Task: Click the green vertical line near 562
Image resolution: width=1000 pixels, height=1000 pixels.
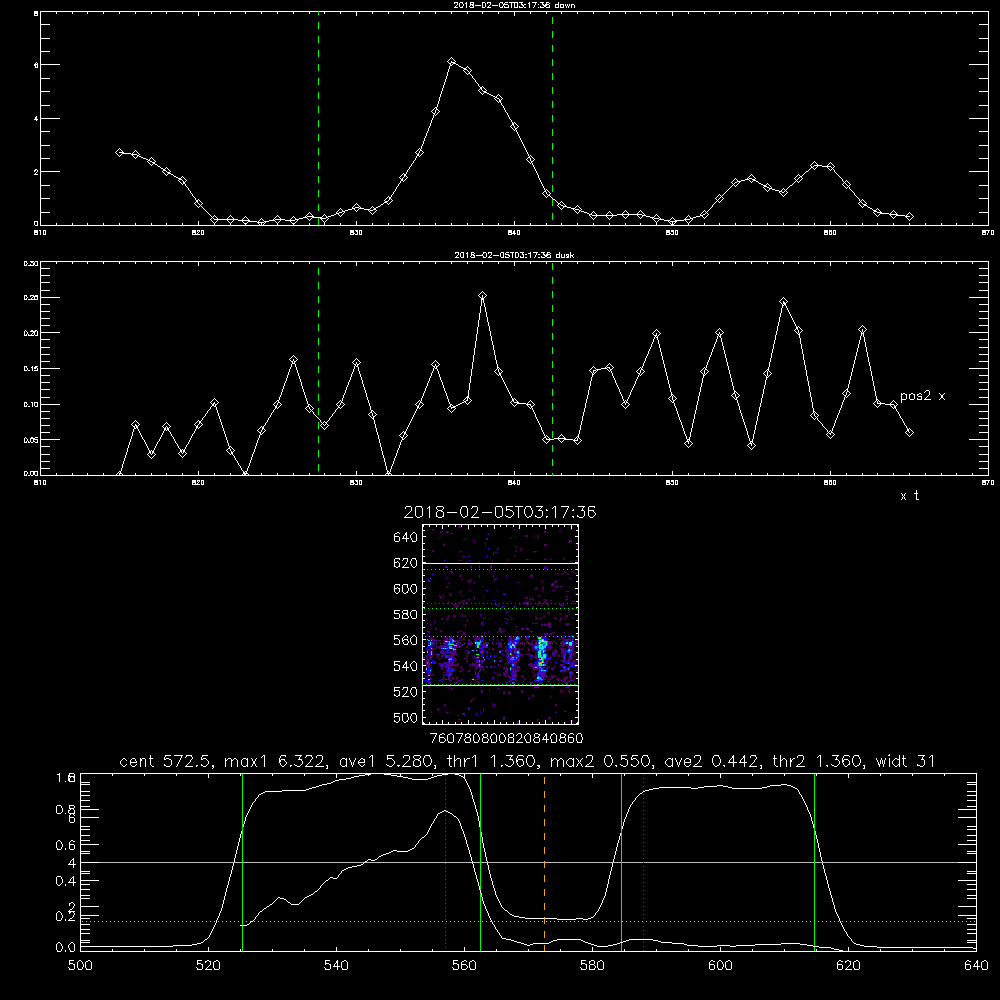Action: 480,861
